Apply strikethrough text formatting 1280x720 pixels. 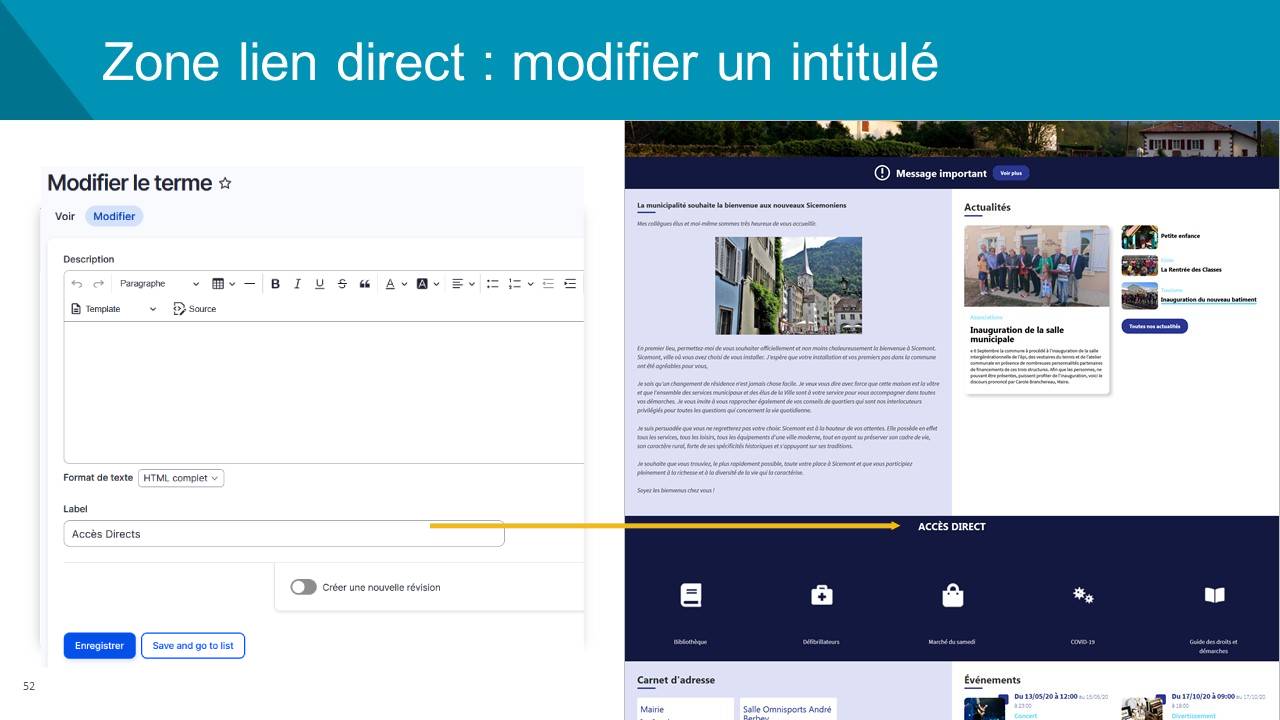[x=342, y=284]
